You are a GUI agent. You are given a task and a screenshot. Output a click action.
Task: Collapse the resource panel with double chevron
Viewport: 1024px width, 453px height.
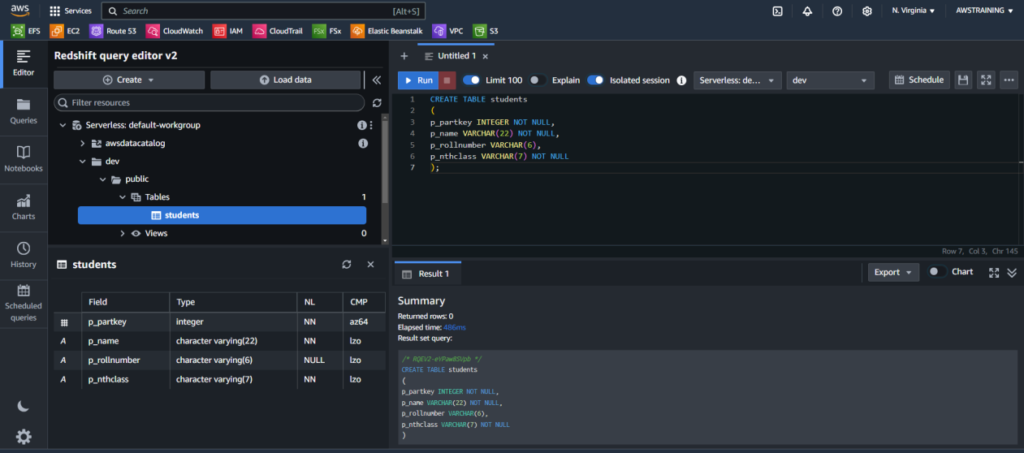pos(376,80)
